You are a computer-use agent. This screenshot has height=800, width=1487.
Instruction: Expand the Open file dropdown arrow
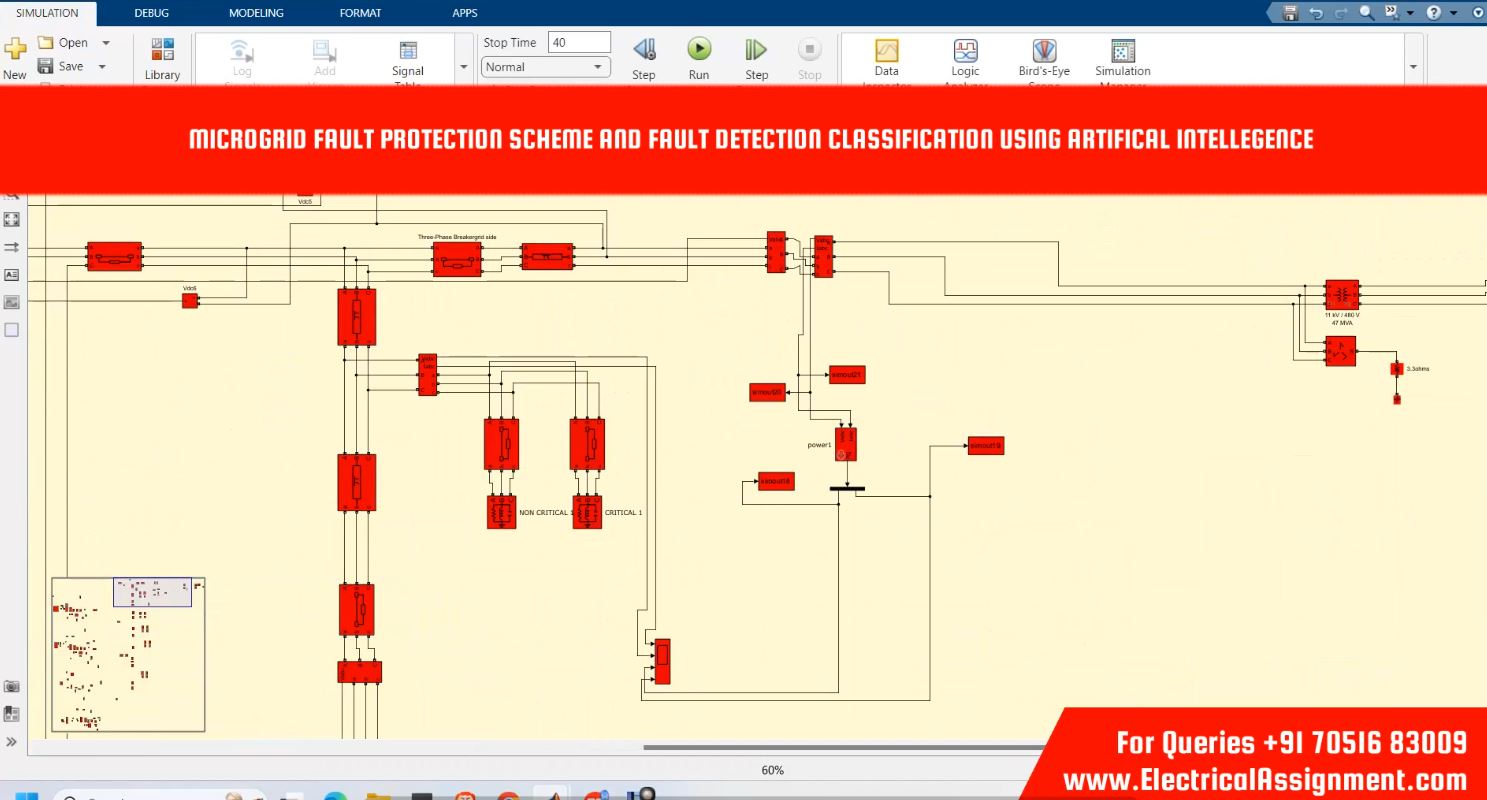[106, 43]
